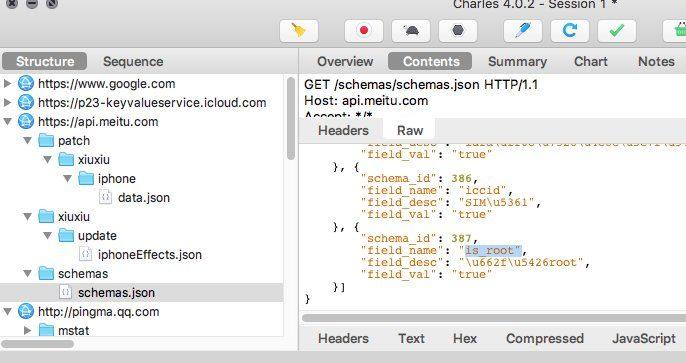Image resolution: width=686 pixels, height=363 pixels.
Task: Open the Notes tab
Action: [656, 62]
